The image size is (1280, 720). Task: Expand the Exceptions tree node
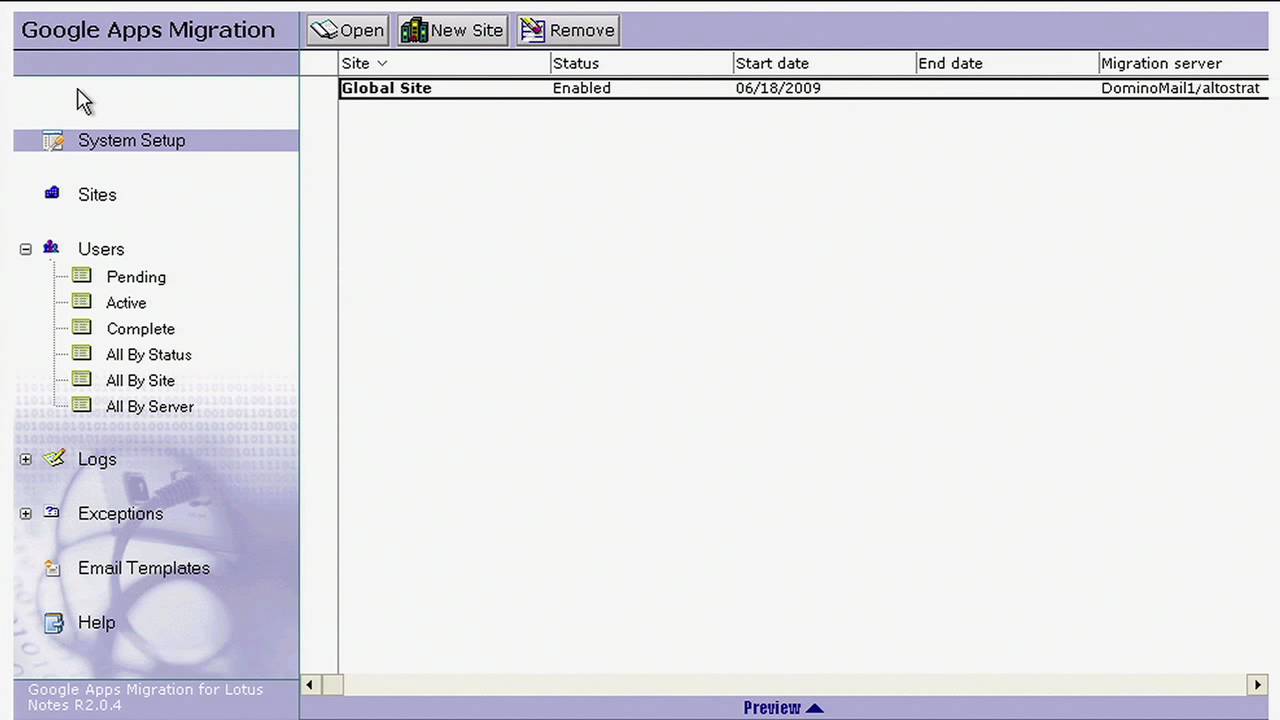(x=26, y=513)
